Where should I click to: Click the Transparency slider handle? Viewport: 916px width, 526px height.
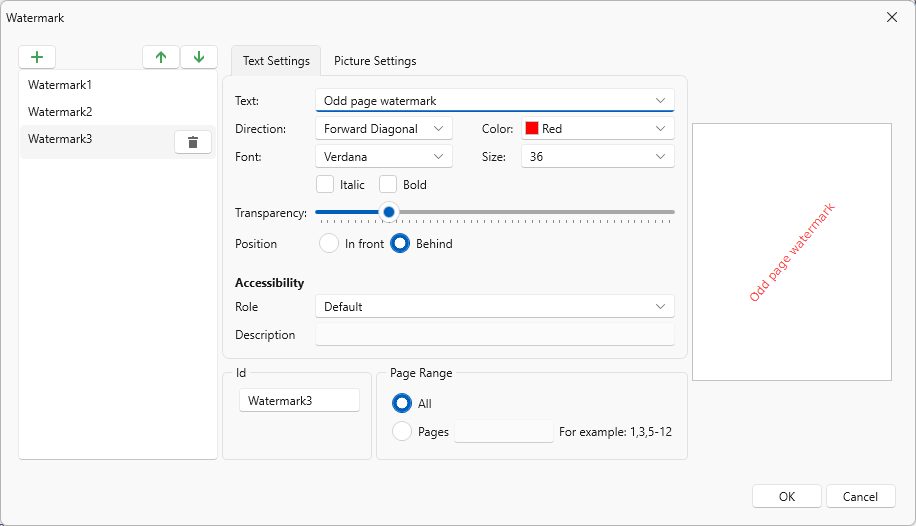coord(389,212)
